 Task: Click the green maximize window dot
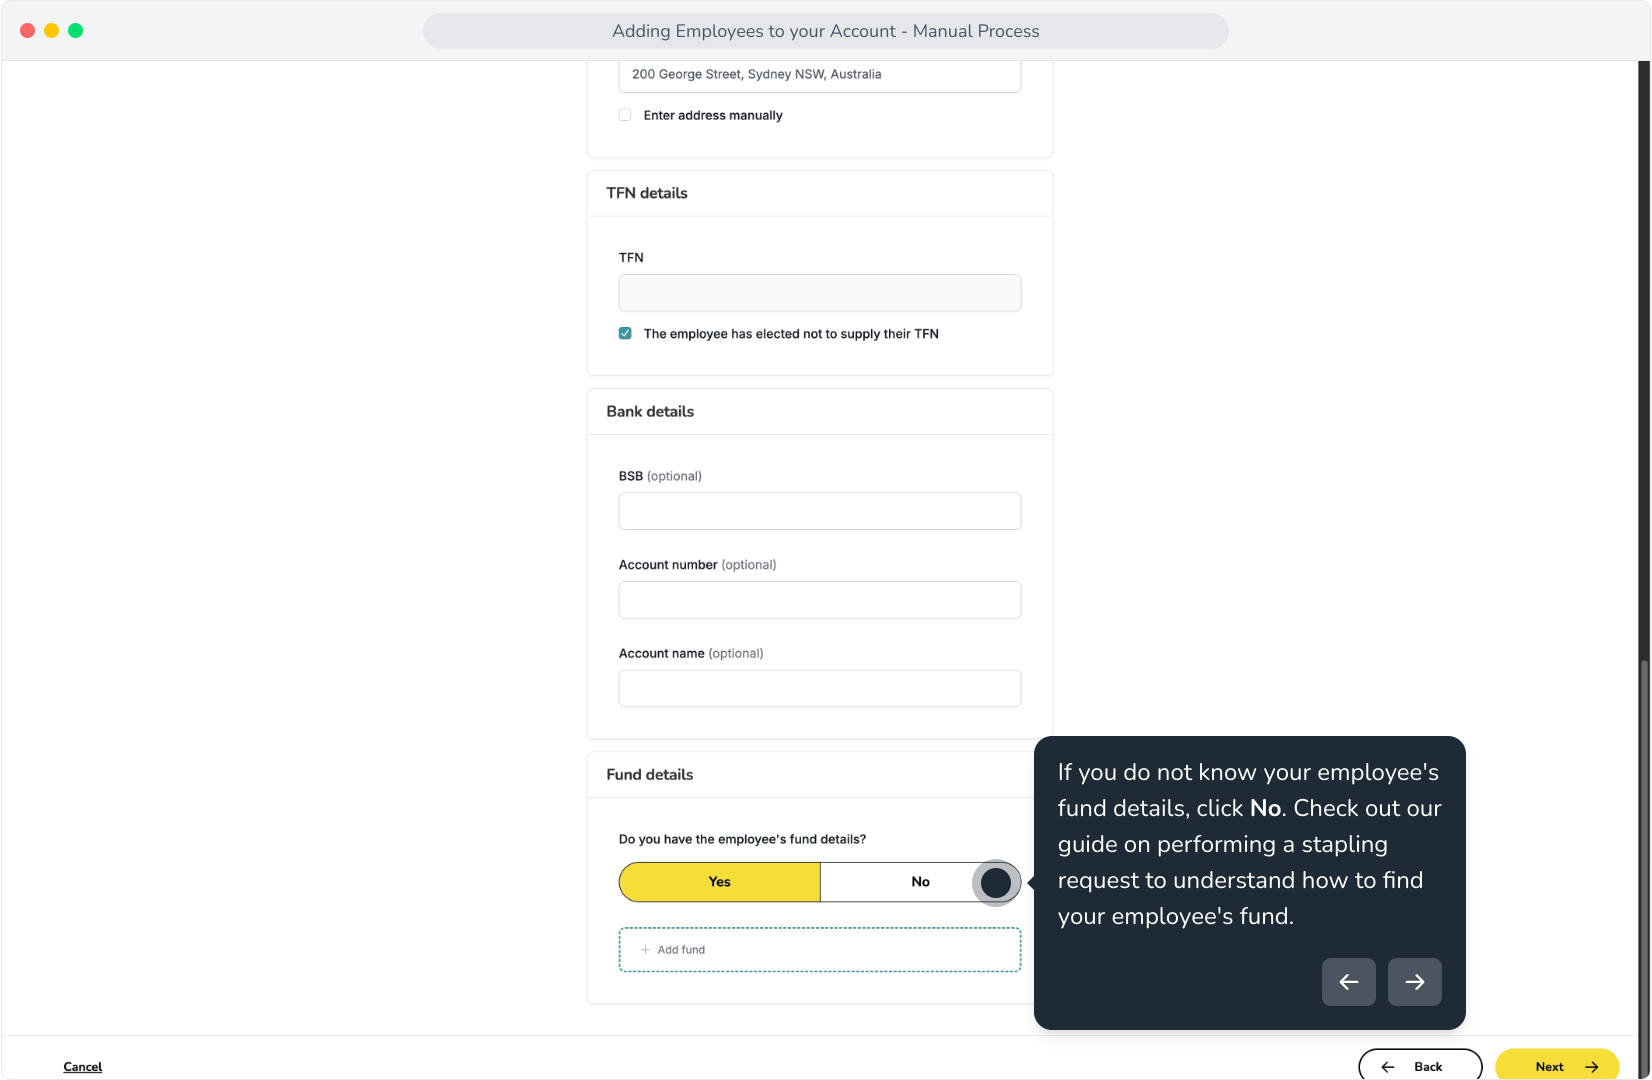point(76,31)
